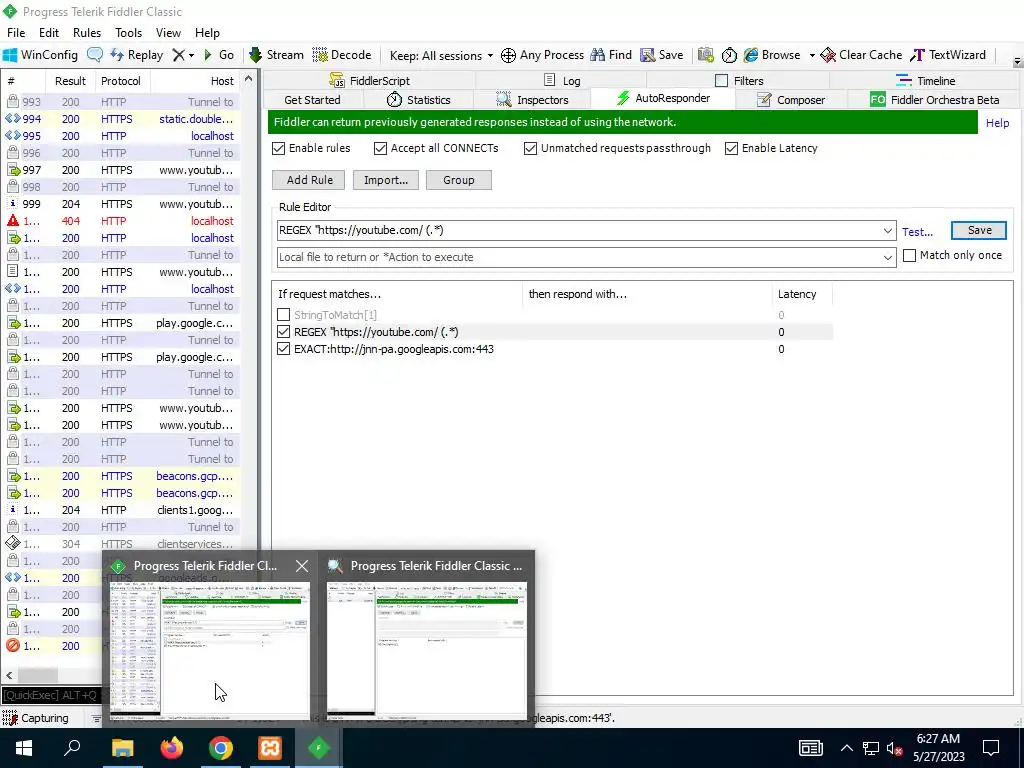
Task: Open File Explorer from taskbar
Action: click(122, 748)
